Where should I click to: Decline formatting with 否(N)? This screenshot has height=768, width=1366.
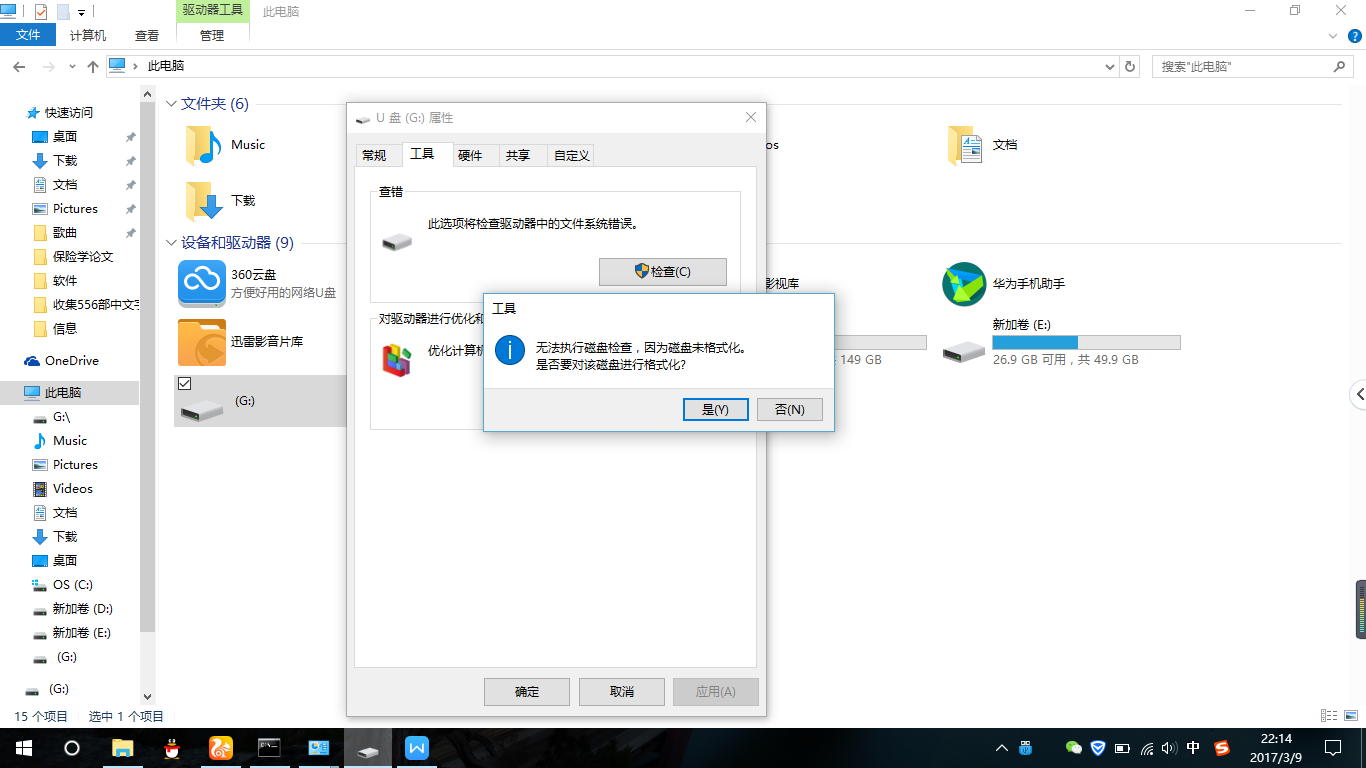pyautogui.click(x=789, y=409)
